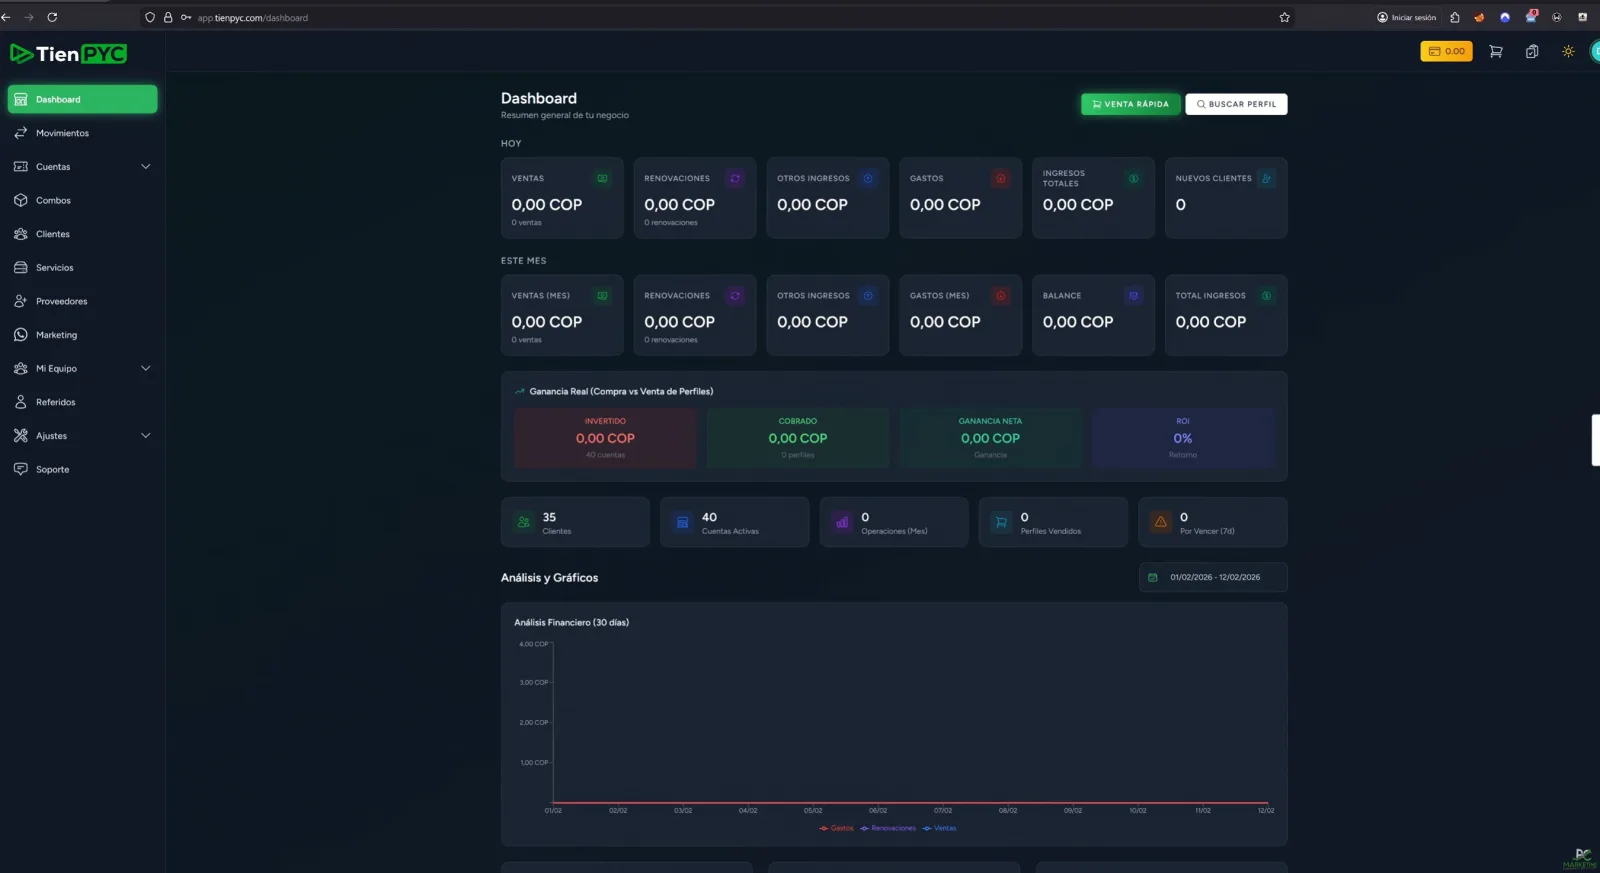
Task: Click the Dashboard icon in the sidebar
Action: click(x=21, y=99)
